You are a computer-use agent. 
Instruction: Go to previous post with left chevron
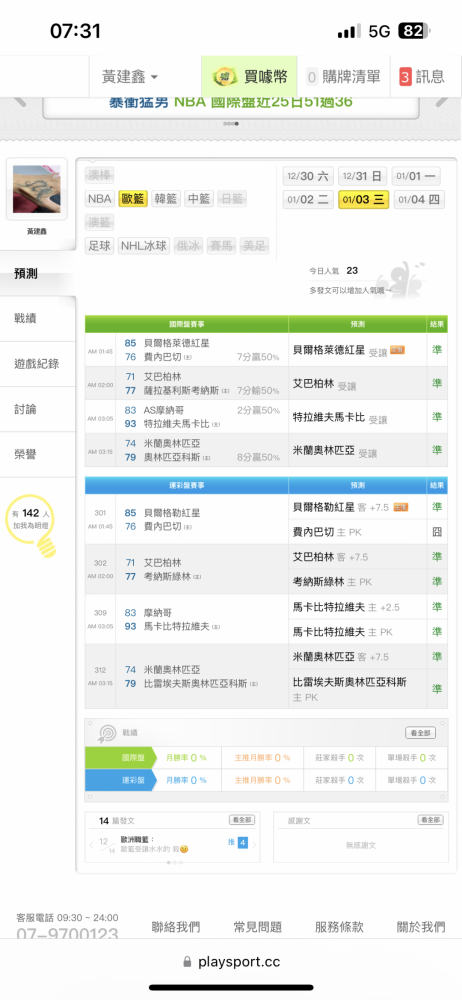(x=91, y=845)
